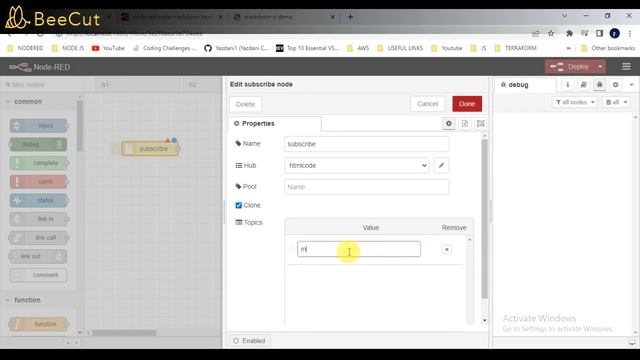
Task: Open NODERED bookmarks folder
Action: pos(25,48)
